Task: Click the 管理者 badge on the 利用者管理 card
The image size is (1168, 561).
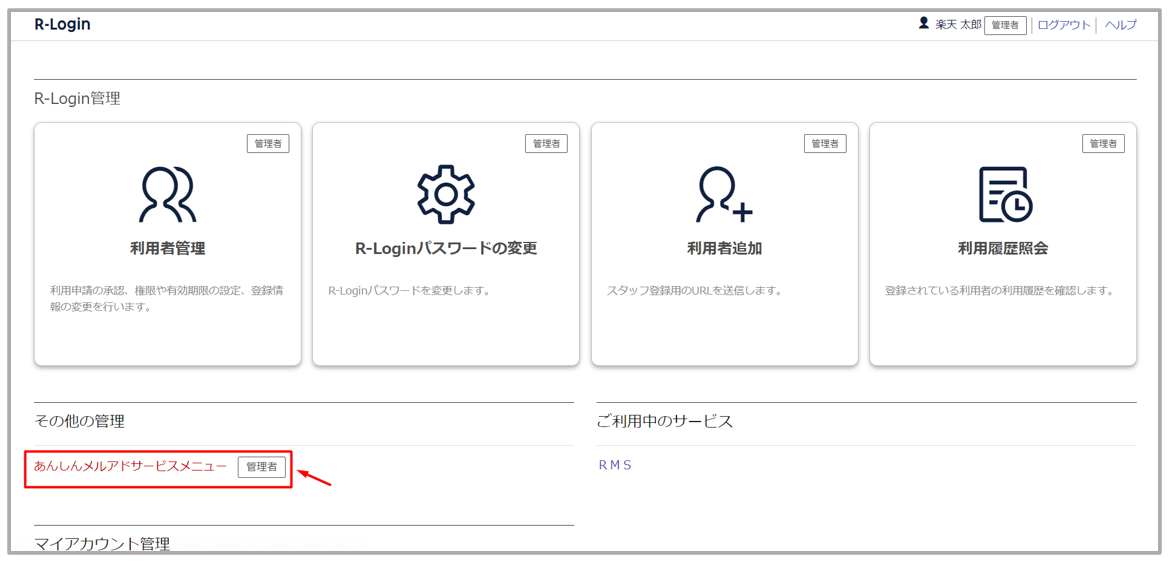Action: click(x=268, y=144)
